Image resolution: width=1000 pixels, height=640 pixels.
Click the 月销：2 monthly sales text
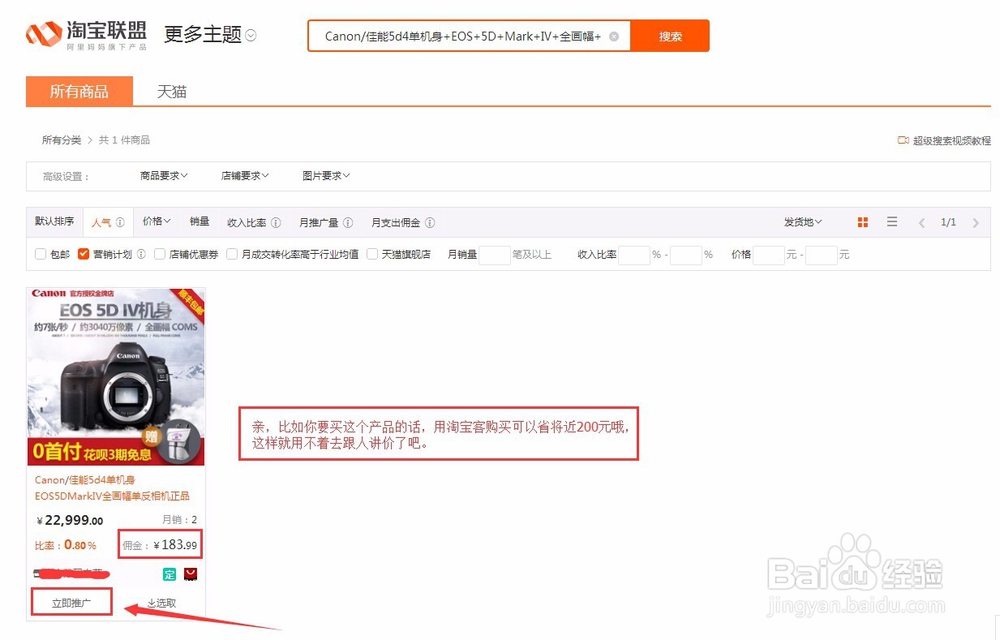coord(179,520)
